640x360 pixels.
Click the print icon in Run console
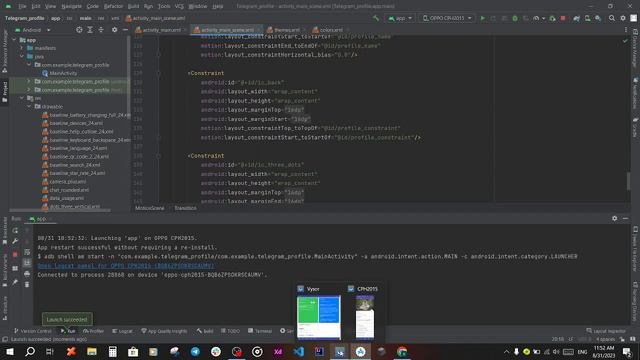[x=27, y=274]
